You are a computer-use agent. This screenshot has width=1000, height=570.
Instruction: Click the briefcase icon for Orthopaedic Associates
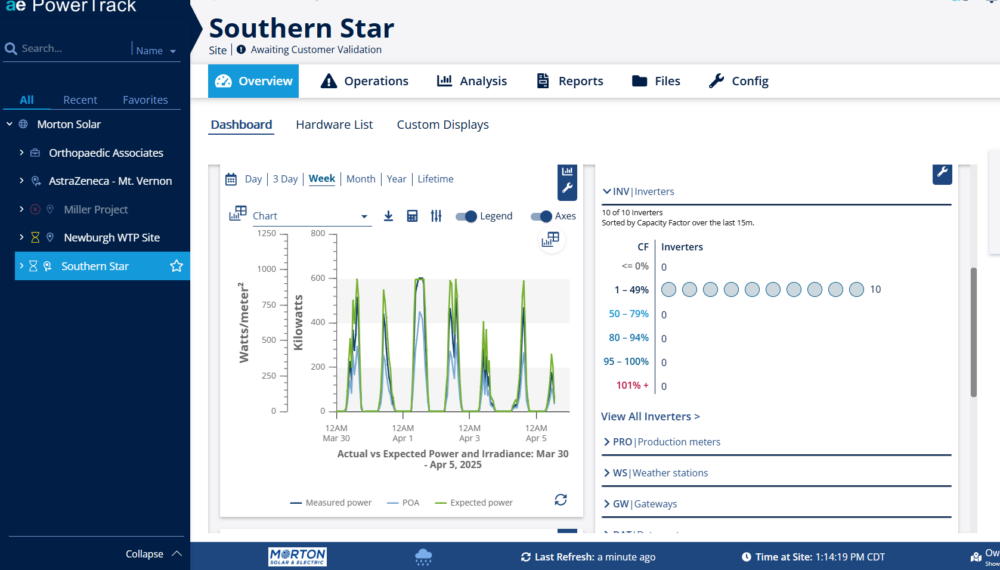click(35, 153)
